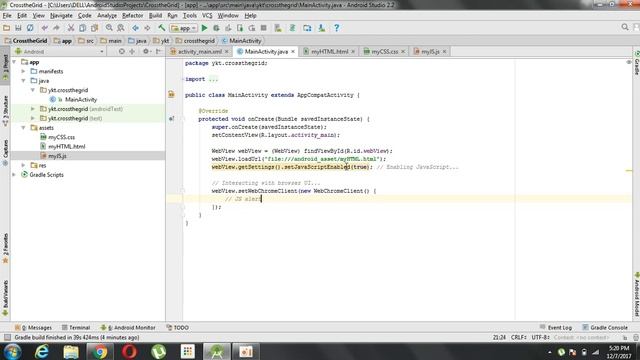Collapse the assets folder
This screenshot has height=360, width=640.
(23, 128)
